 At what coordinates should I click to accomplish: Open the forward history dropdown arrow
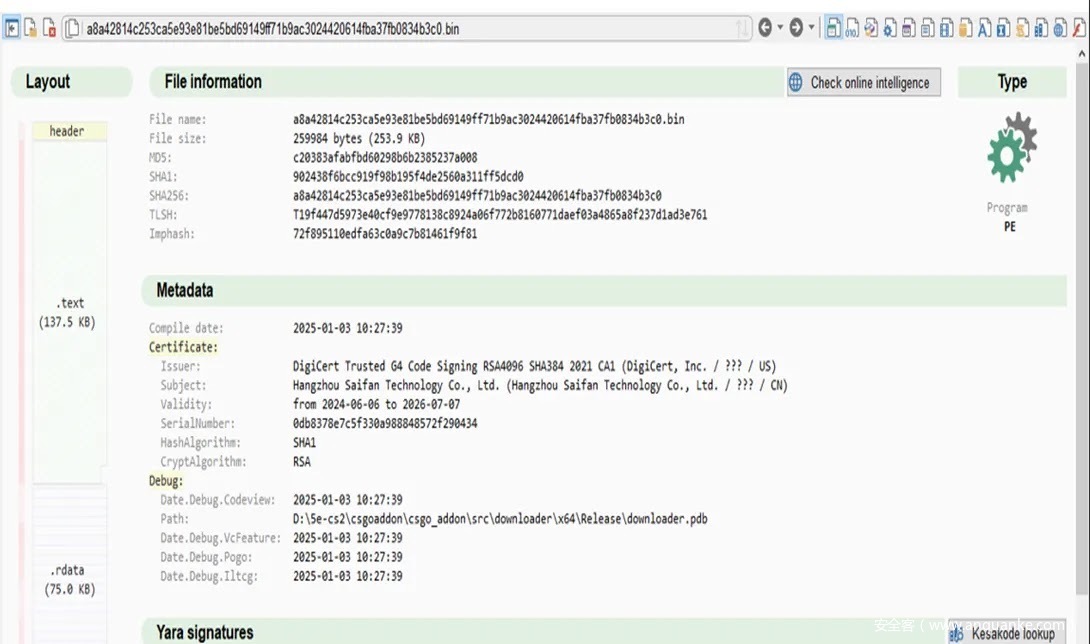coord(811,28)
